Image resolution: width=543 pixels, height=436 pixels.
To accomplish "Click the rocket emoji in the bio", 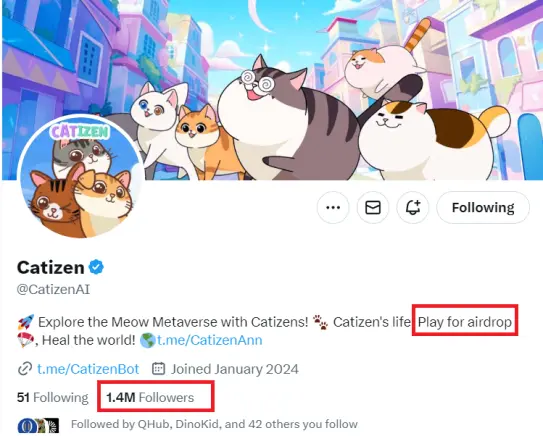I will click(x=26, y=322).
